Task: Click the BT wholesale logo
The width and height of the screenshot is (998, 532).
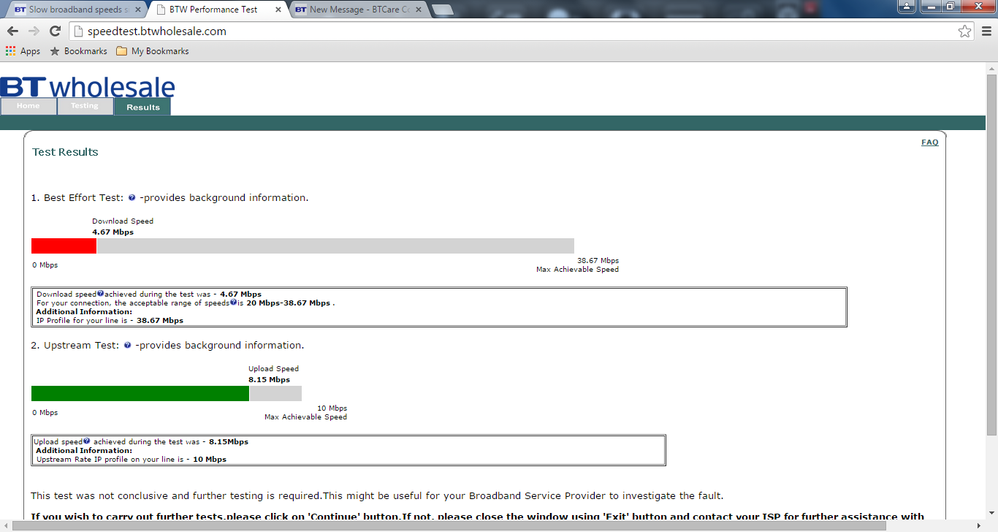Action: click(x=88, y=87)
